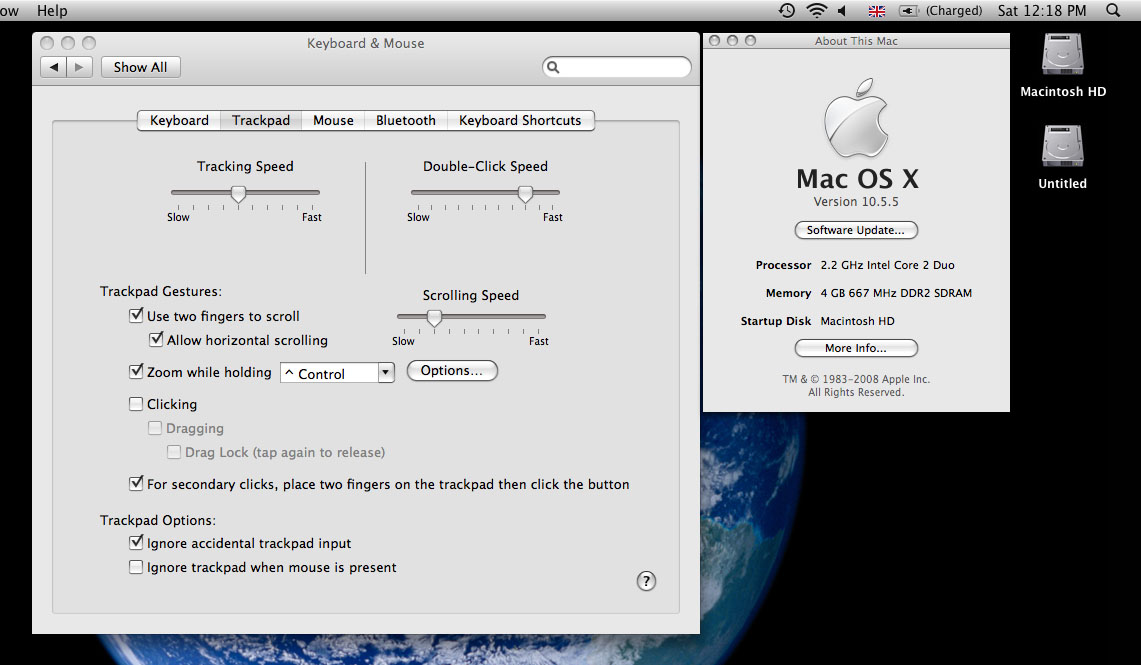Click the System Preferences search field
Image resolution: width=1141 pixels, height=665 pixels.
click(616, 67)
